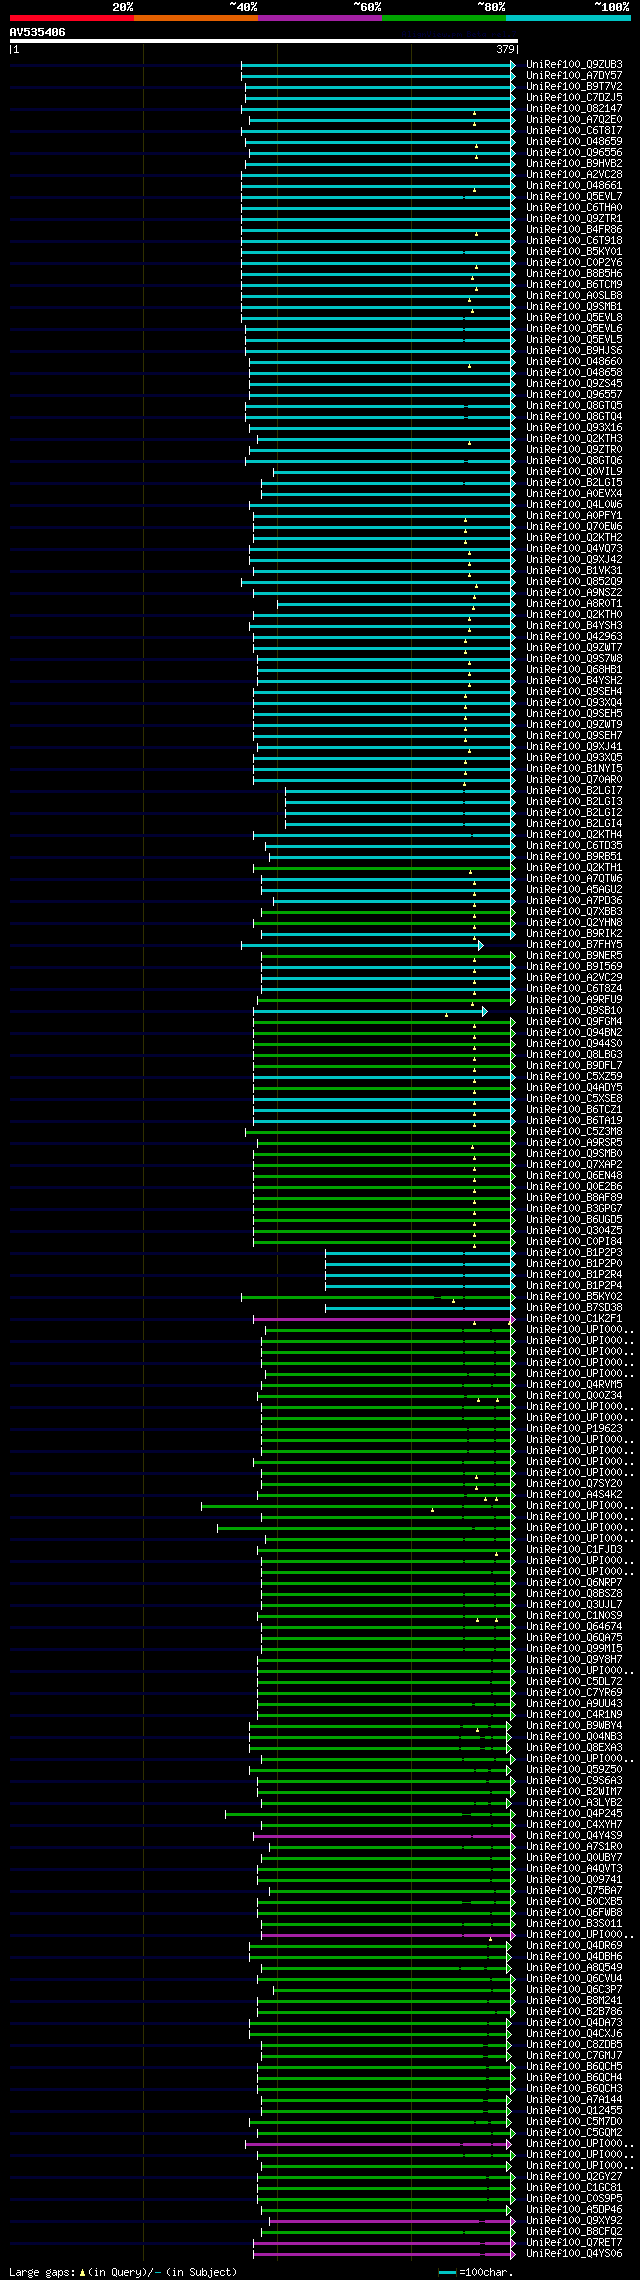Image resolution: width=640 pixels, height=2280 pixels.
Task: Click the orange ~40% identity legend bar
Action: pyautogui.click(x=196, y=18)
